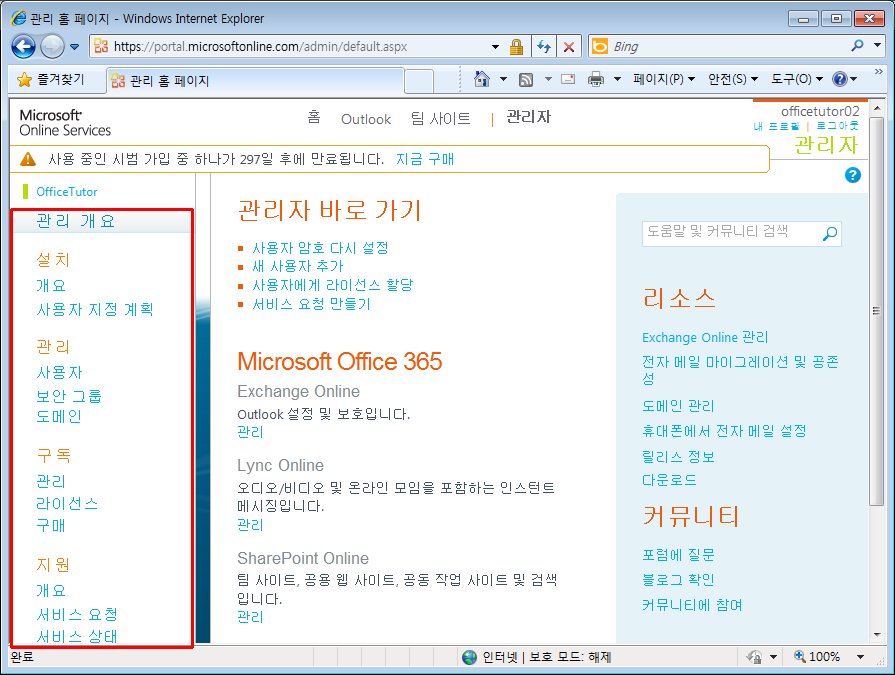Open the printer options dropdown arrow

click(x=617, y=79)
